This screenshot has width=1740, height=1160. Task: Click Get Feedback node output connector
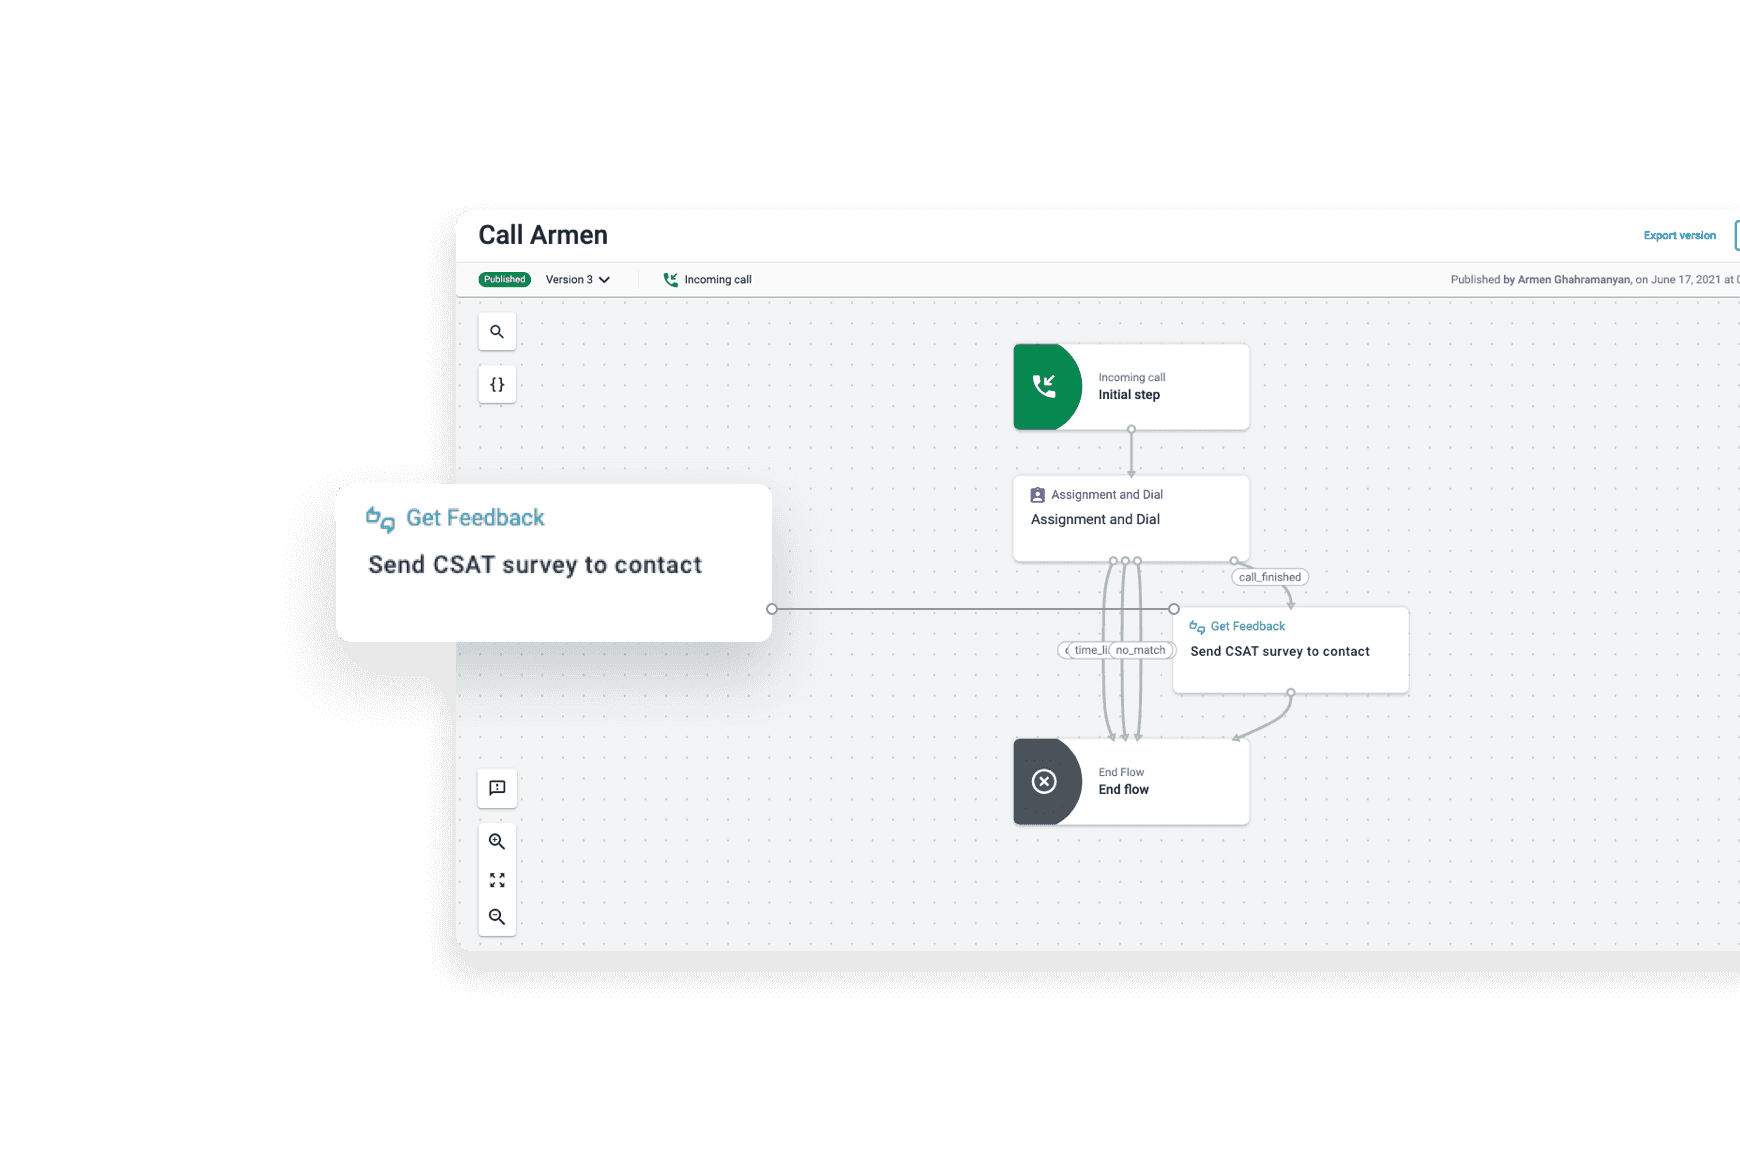[x=1291, y=692]
